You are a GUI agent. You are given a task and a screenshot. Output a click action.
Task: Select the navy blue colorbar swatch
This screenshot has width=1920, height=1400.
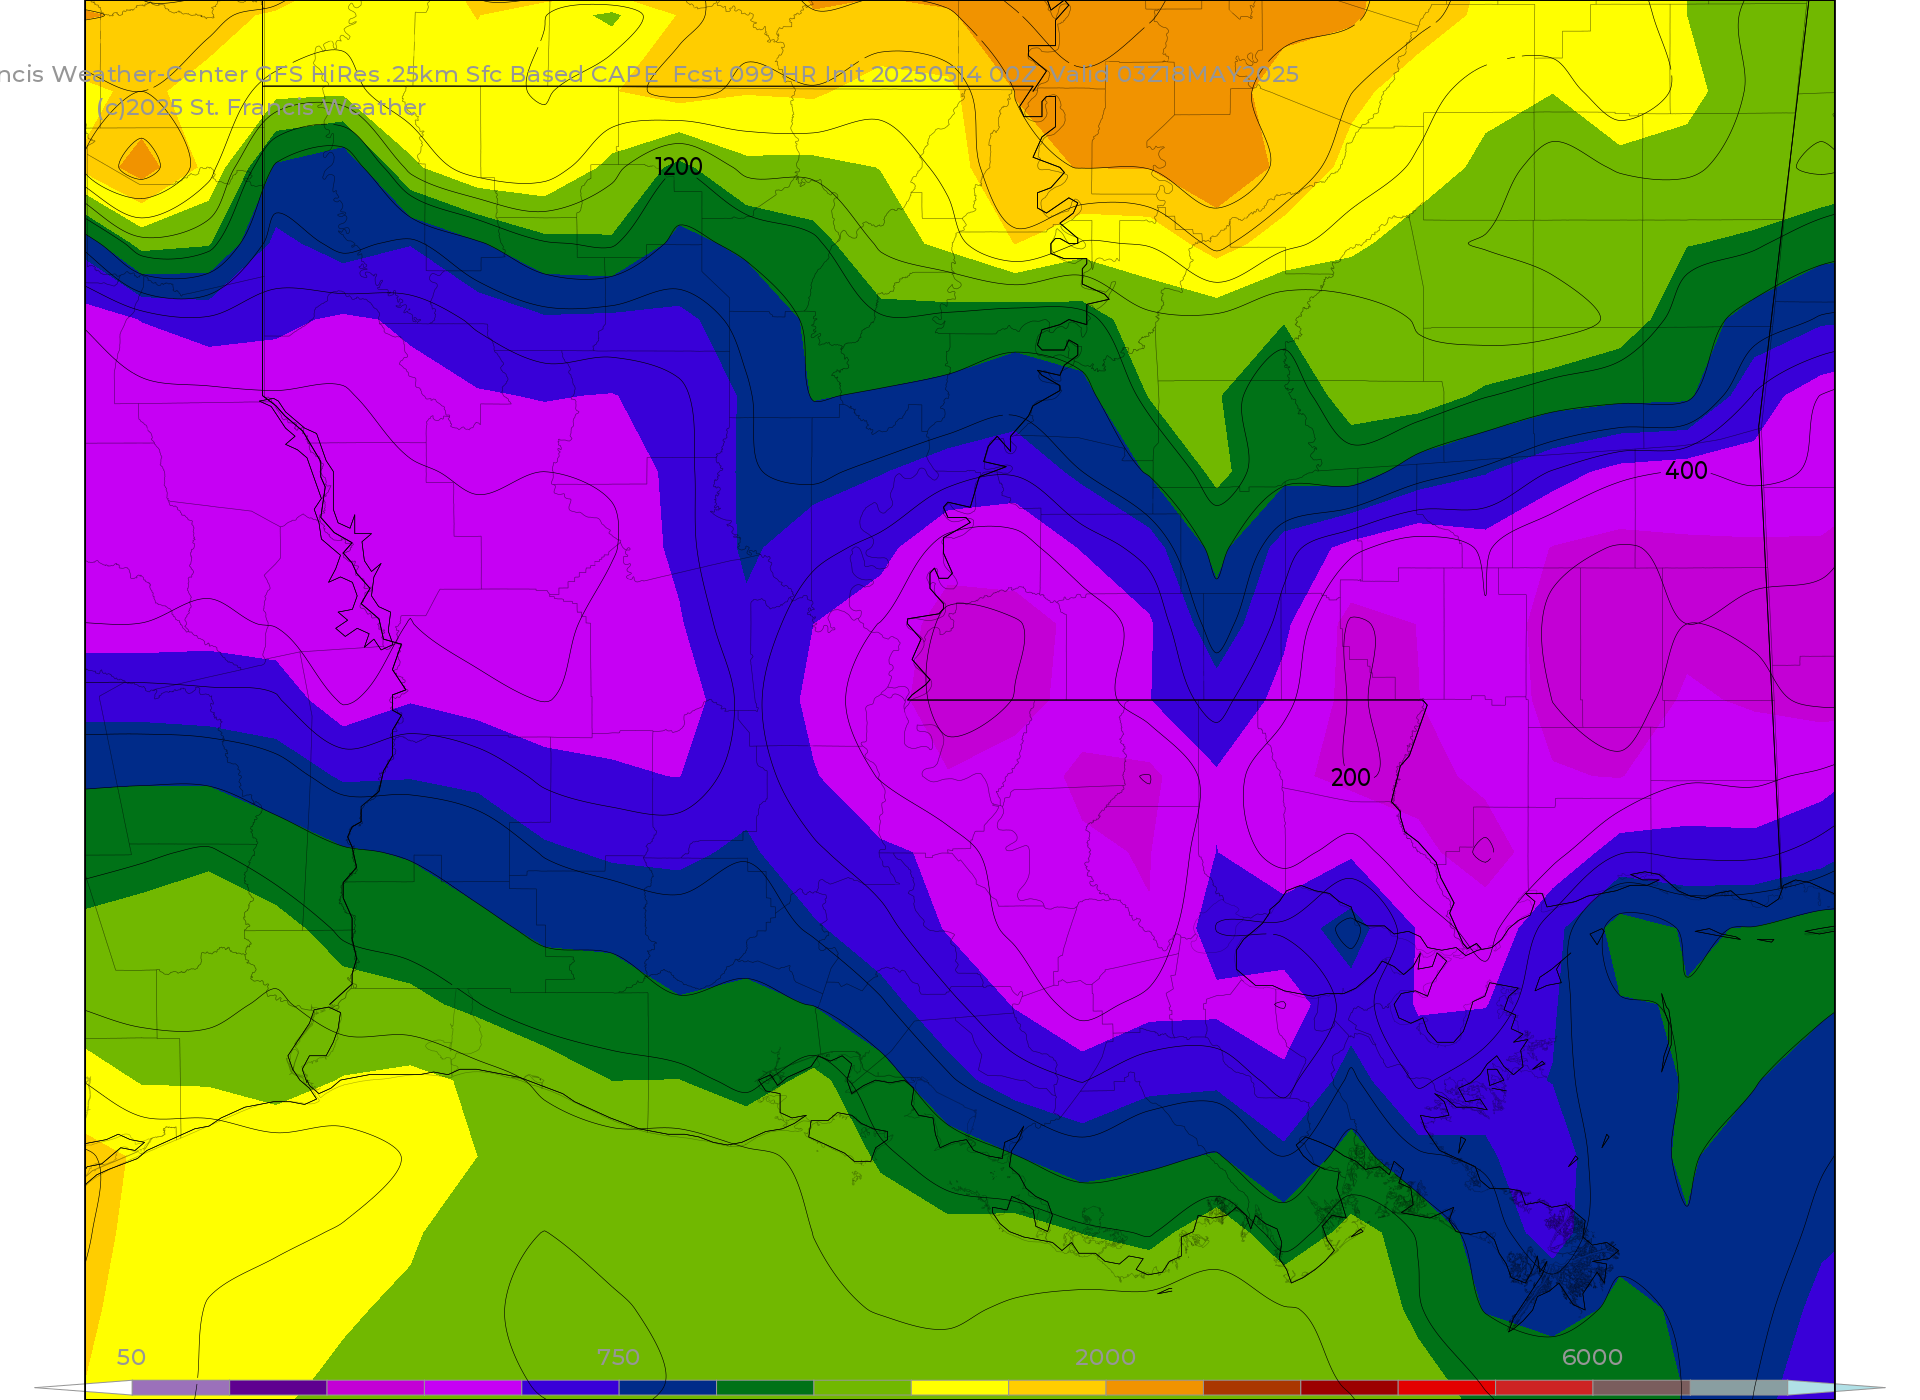pos(668,1388)
